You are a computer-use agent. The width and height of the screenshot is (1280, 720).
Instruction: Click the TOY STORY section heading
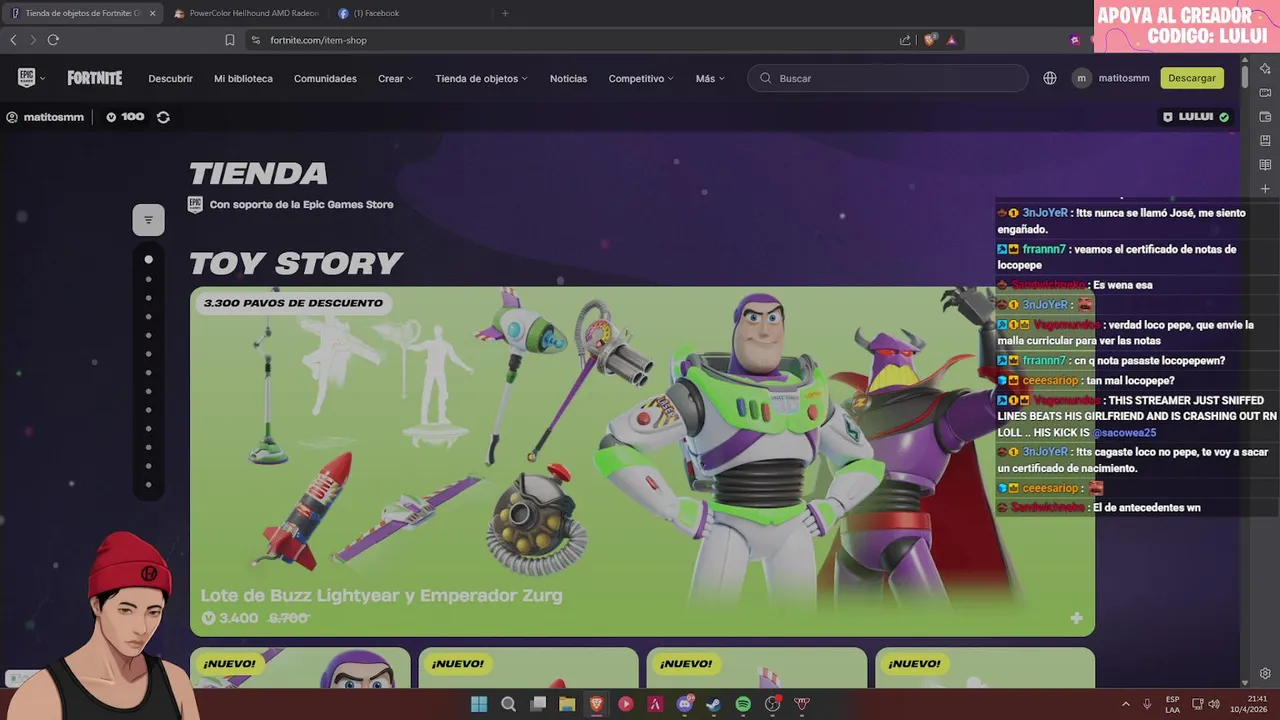click(296, 263)
